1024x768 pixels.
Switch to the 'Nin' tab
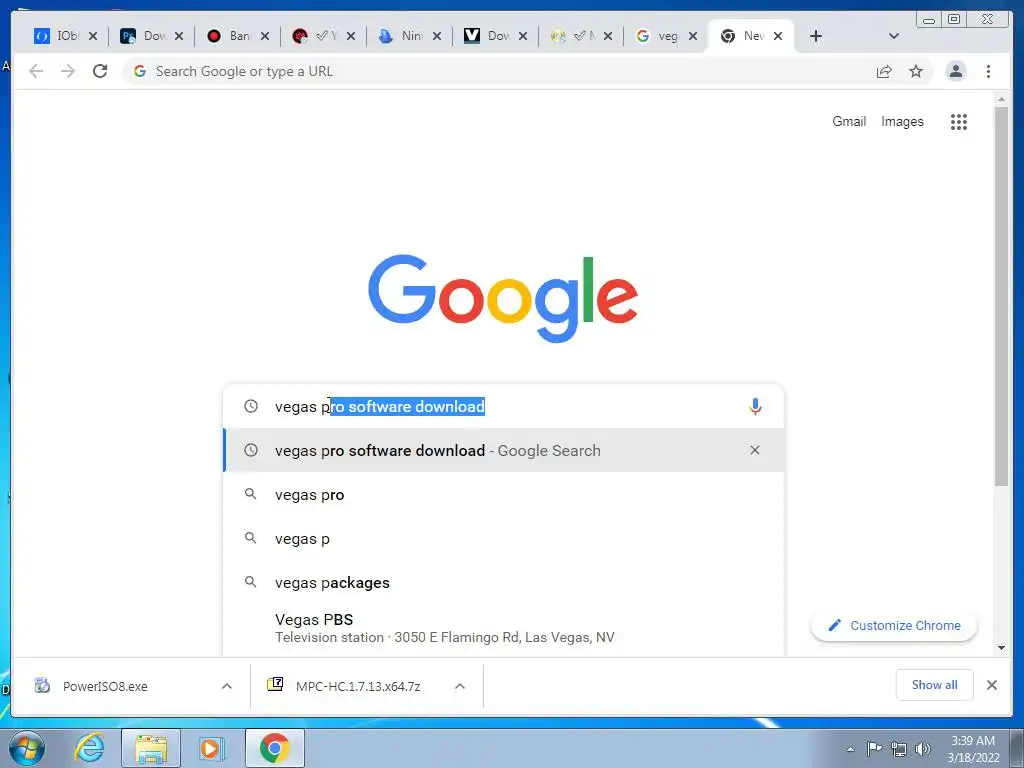[402, 36]
